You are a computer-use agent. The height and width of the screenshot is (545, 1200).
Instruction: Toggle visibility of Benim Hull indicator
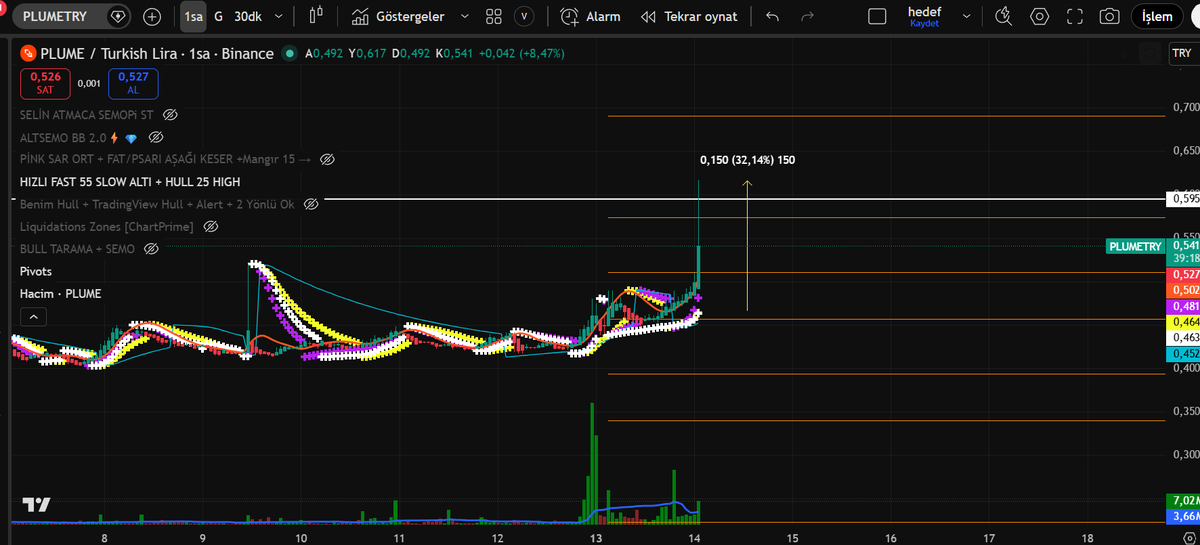311,204
